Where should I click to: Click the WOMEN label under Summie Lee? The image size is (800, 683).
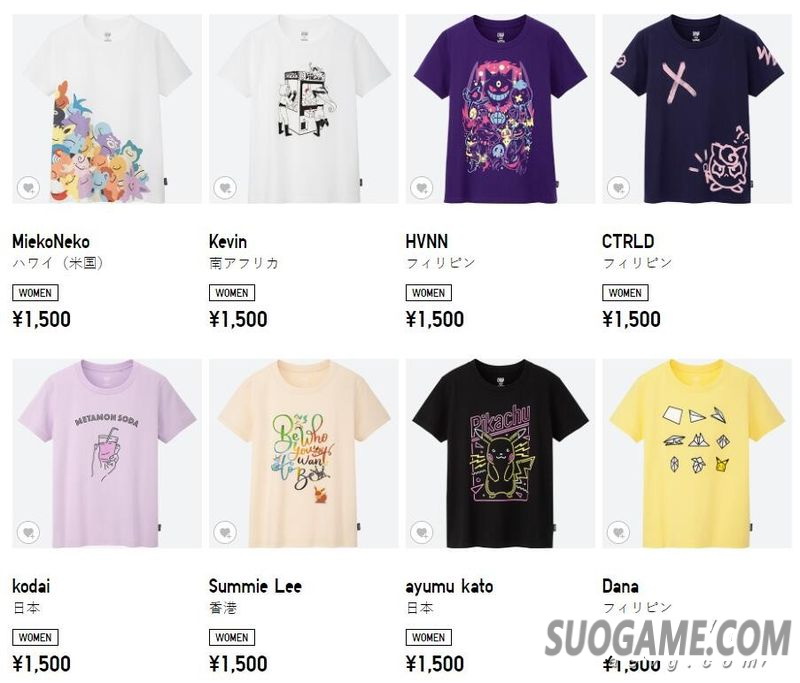pyautogui.click(x=232, y=638)
